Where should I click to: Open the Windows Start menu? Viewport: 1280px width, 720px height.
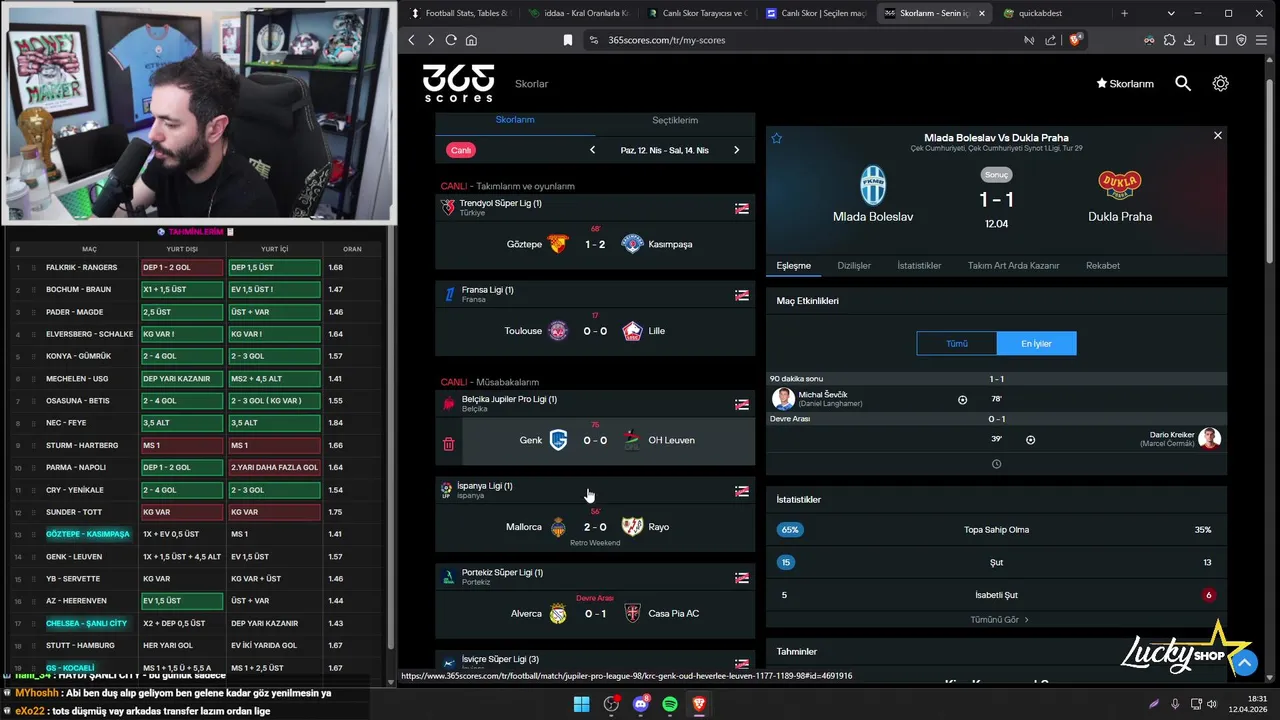[581, 704]
